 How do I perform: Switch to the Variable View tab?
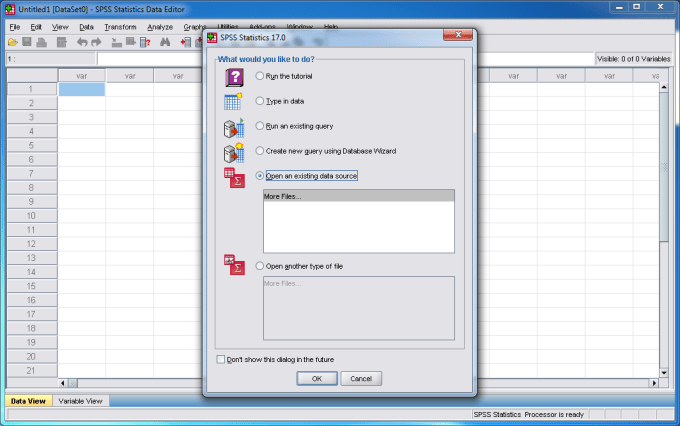tap(81, 401)
